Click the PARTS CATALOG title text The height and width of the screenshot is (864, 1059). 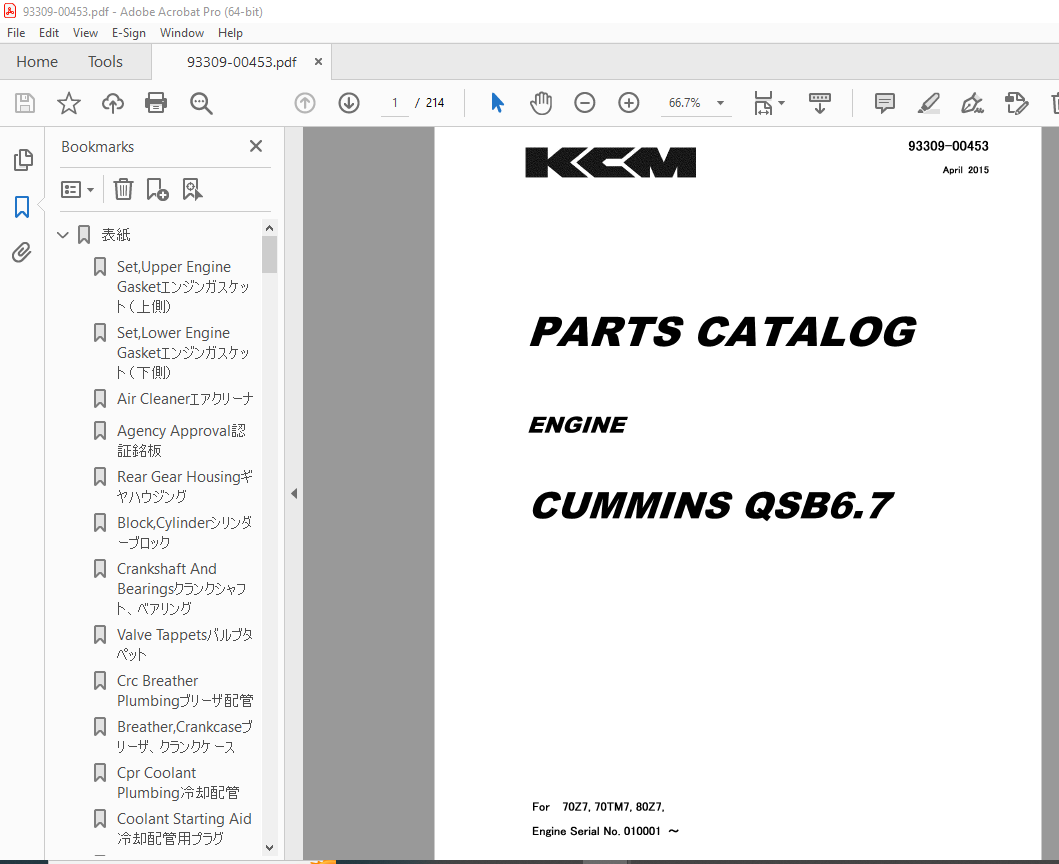coord(723,332)
